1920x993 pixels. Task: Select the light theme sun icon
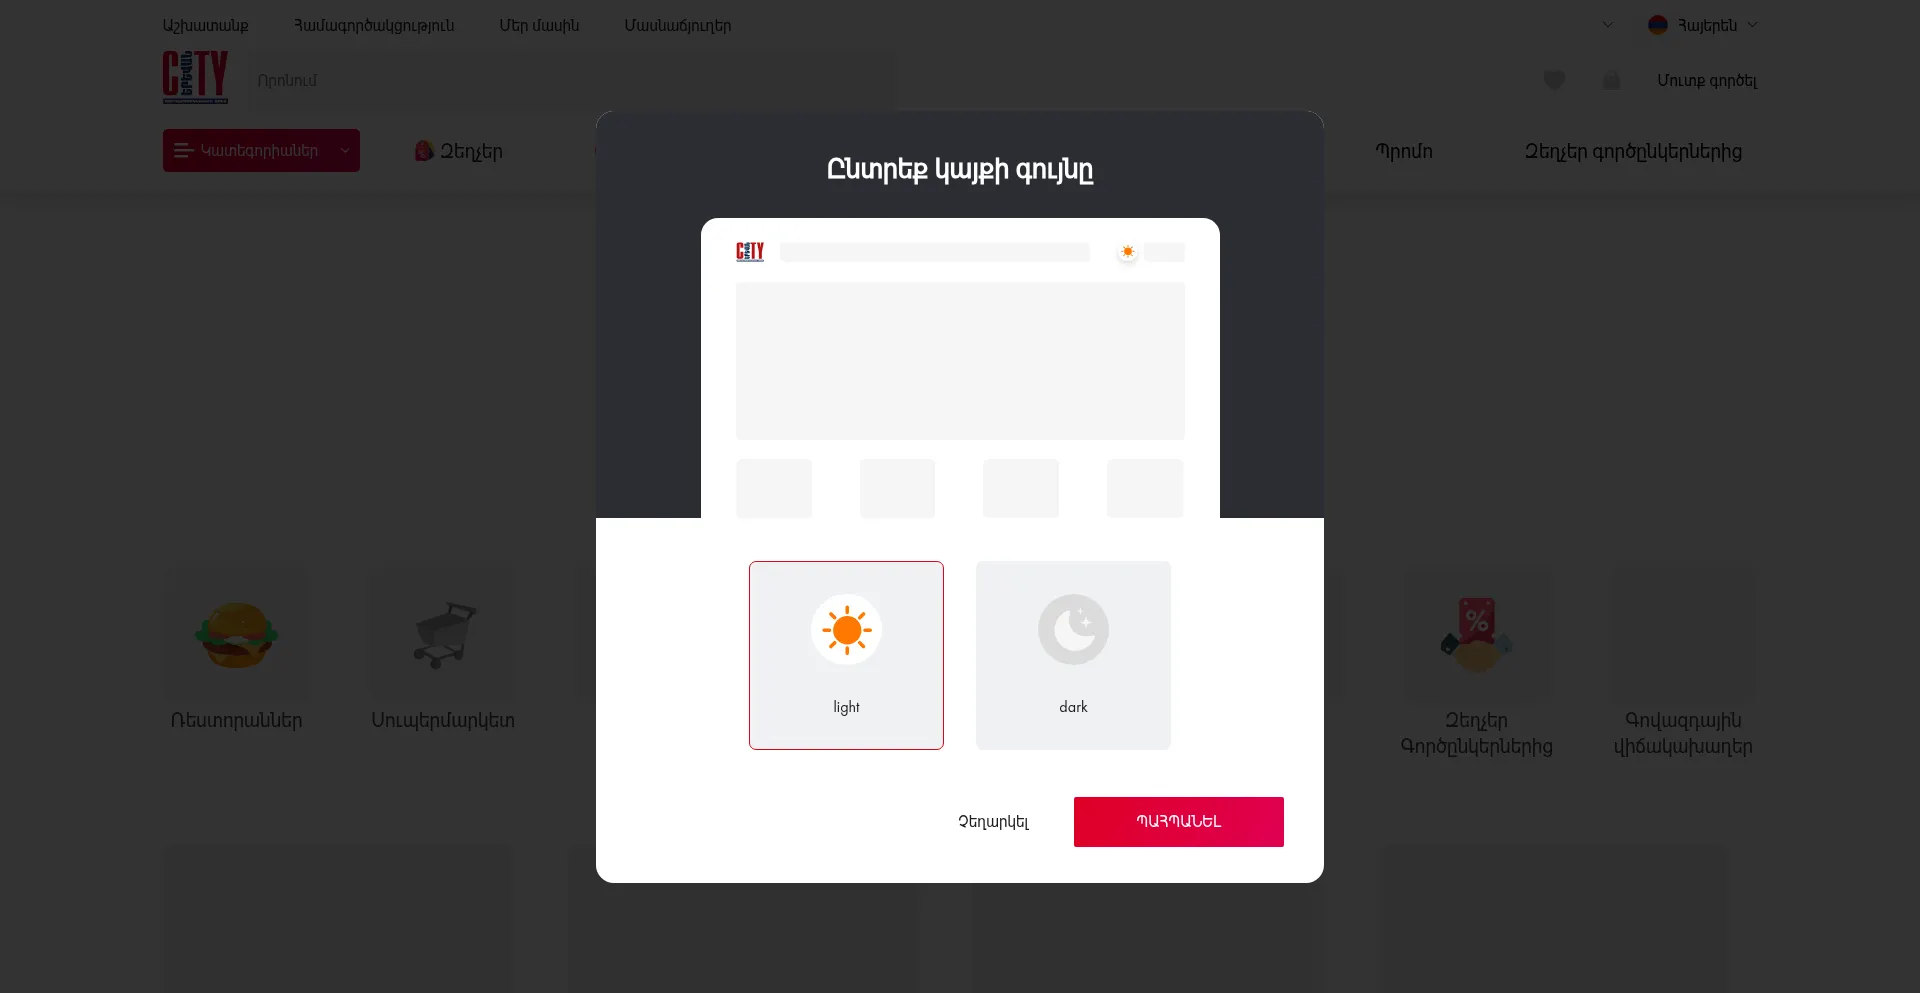pos(846,630)
